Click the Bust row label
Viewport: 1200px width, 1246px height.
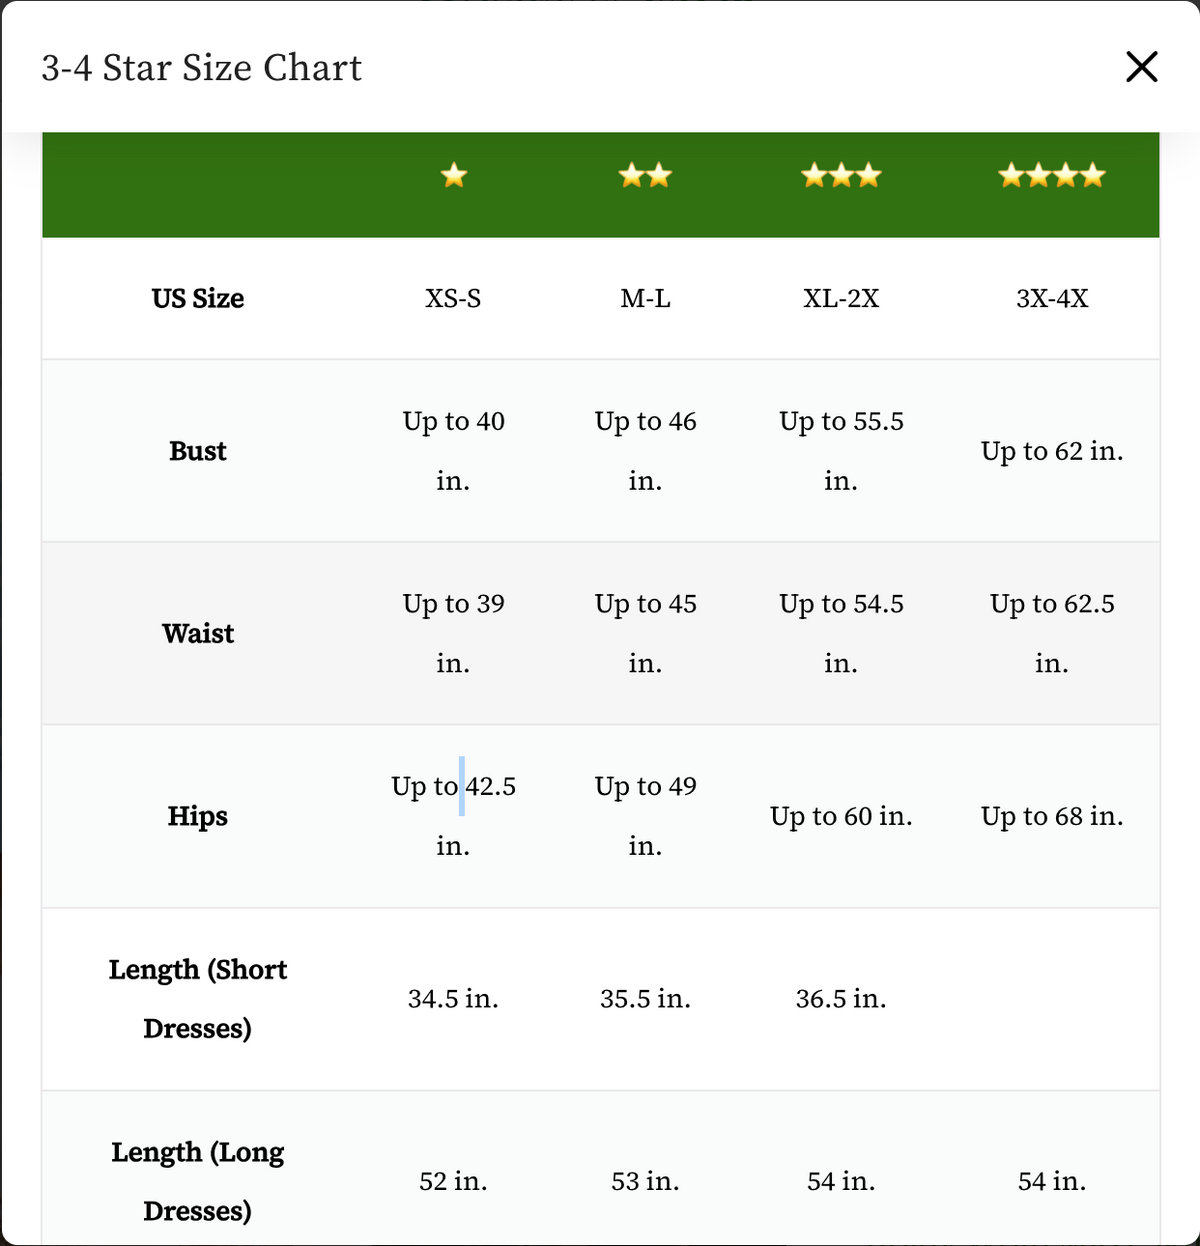(x=198, y=451)
